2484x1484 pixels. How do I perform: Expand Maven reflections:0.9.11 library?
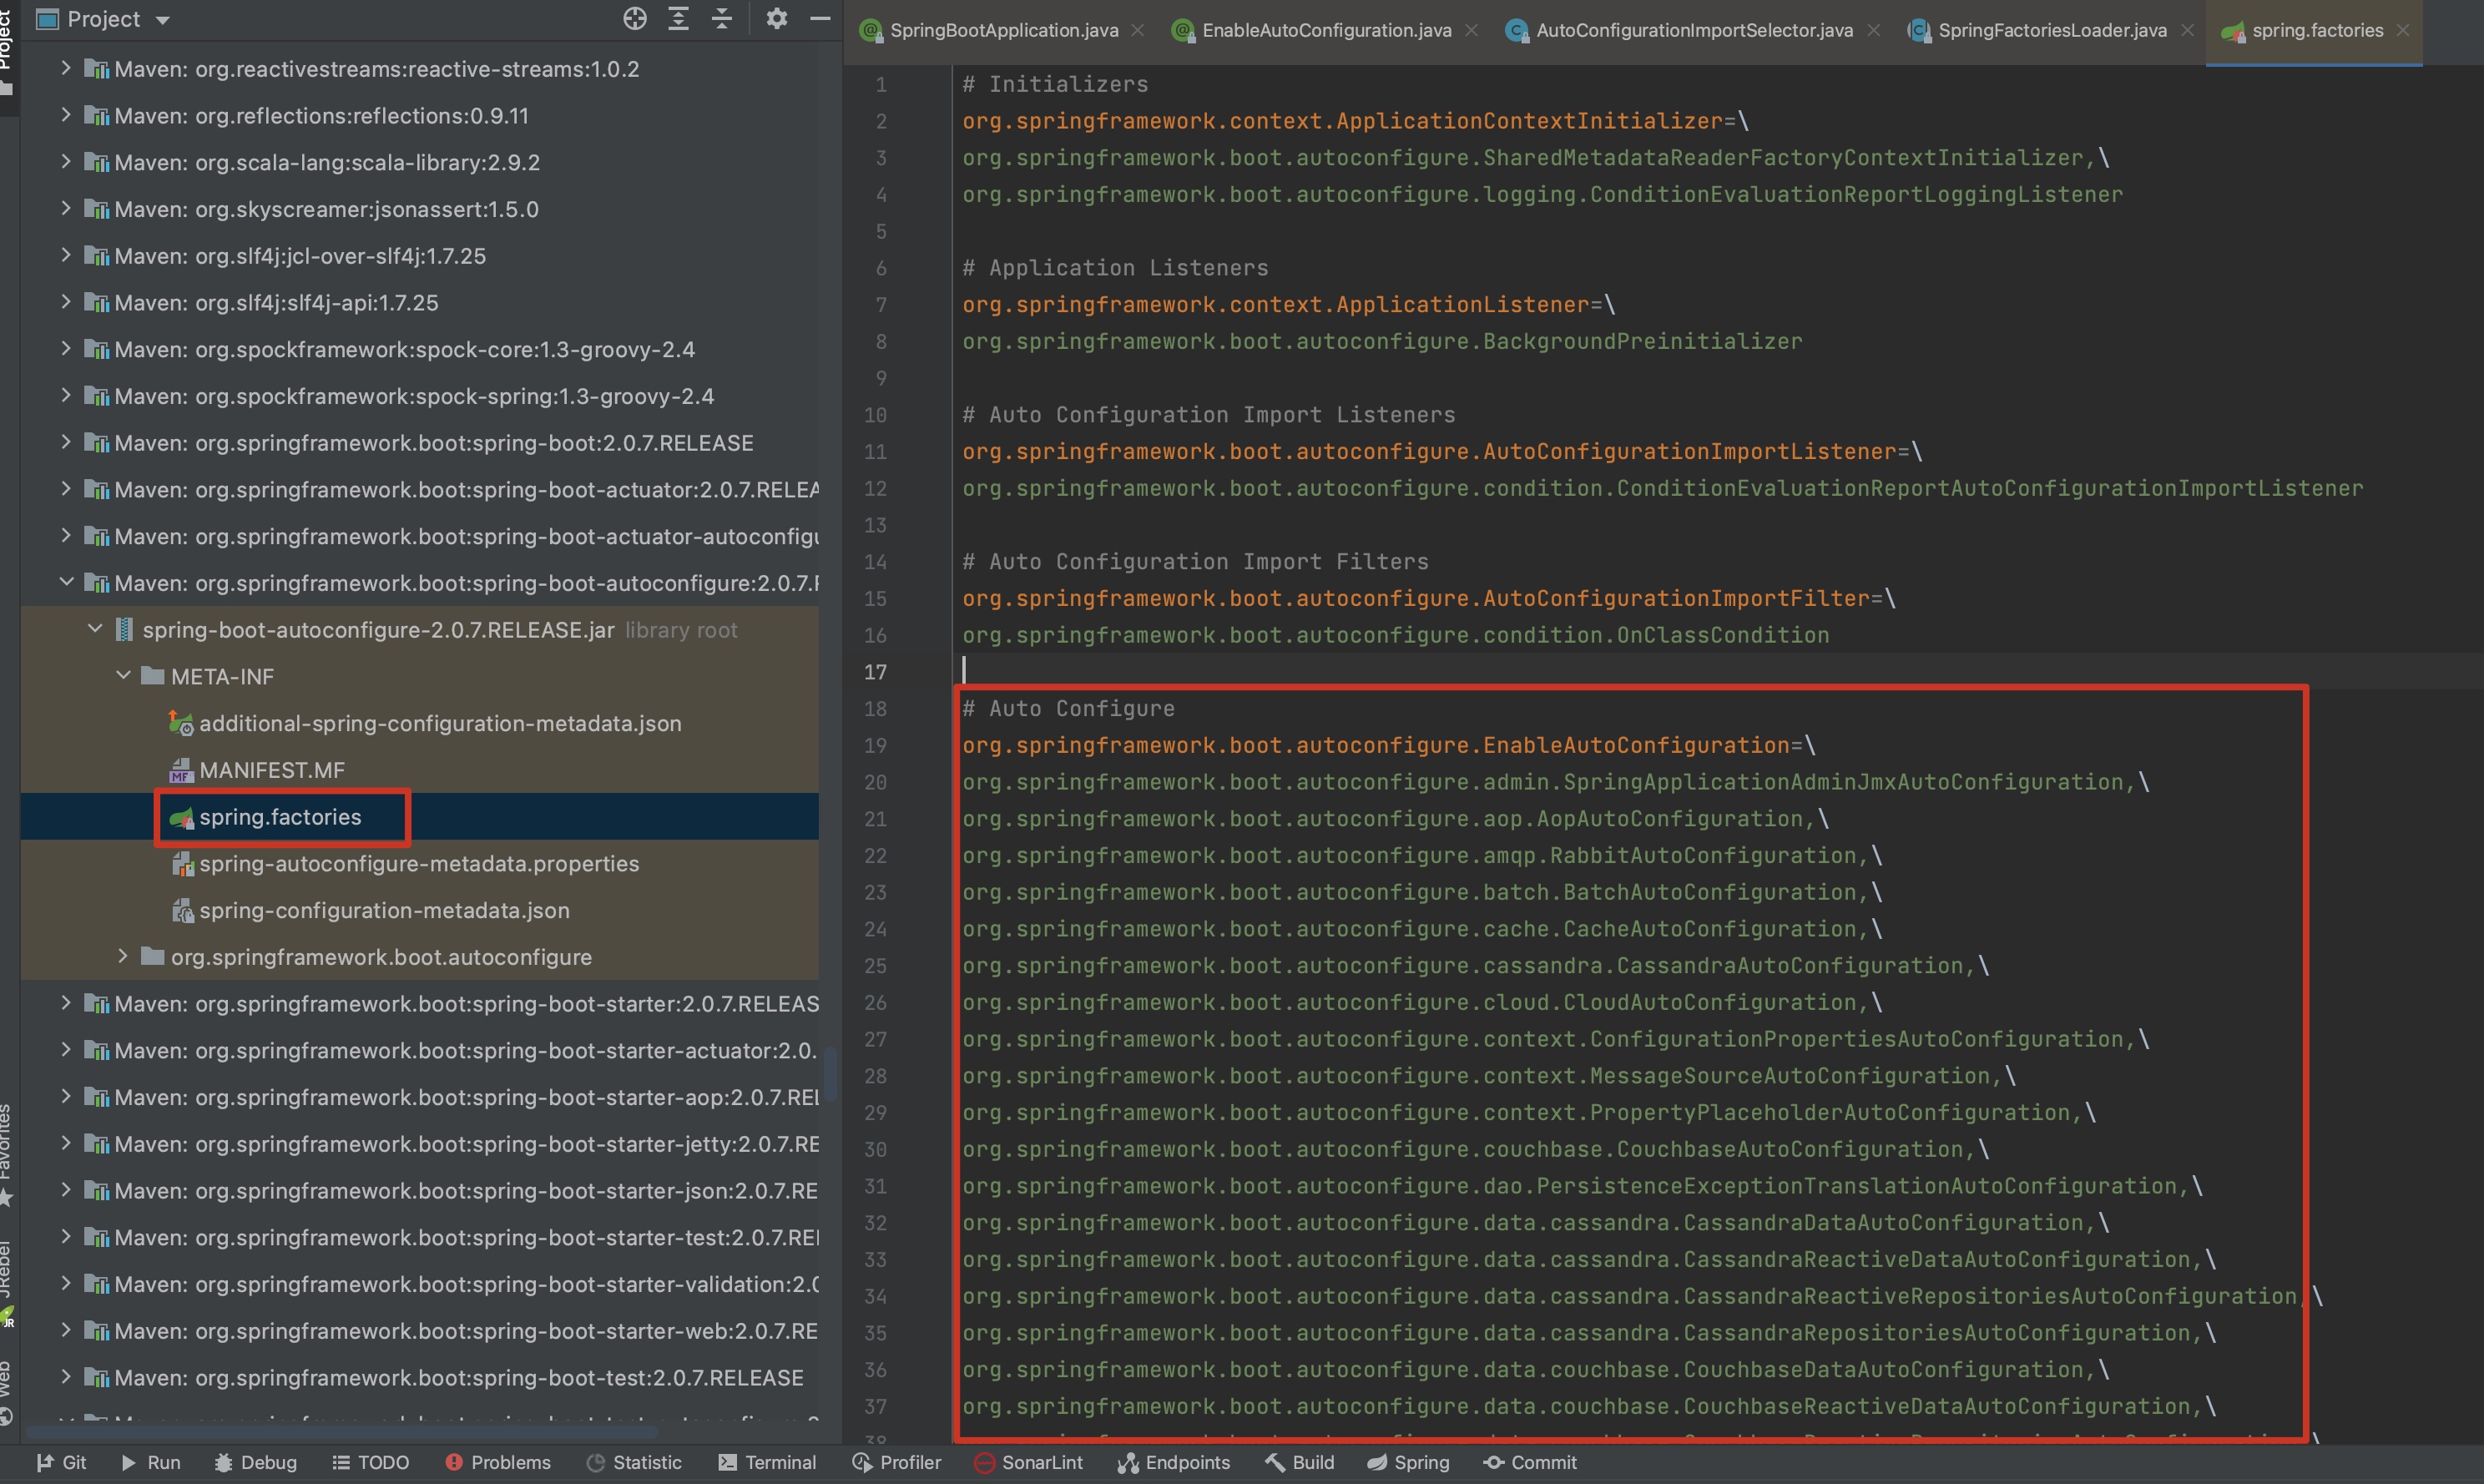coord(66,115)
